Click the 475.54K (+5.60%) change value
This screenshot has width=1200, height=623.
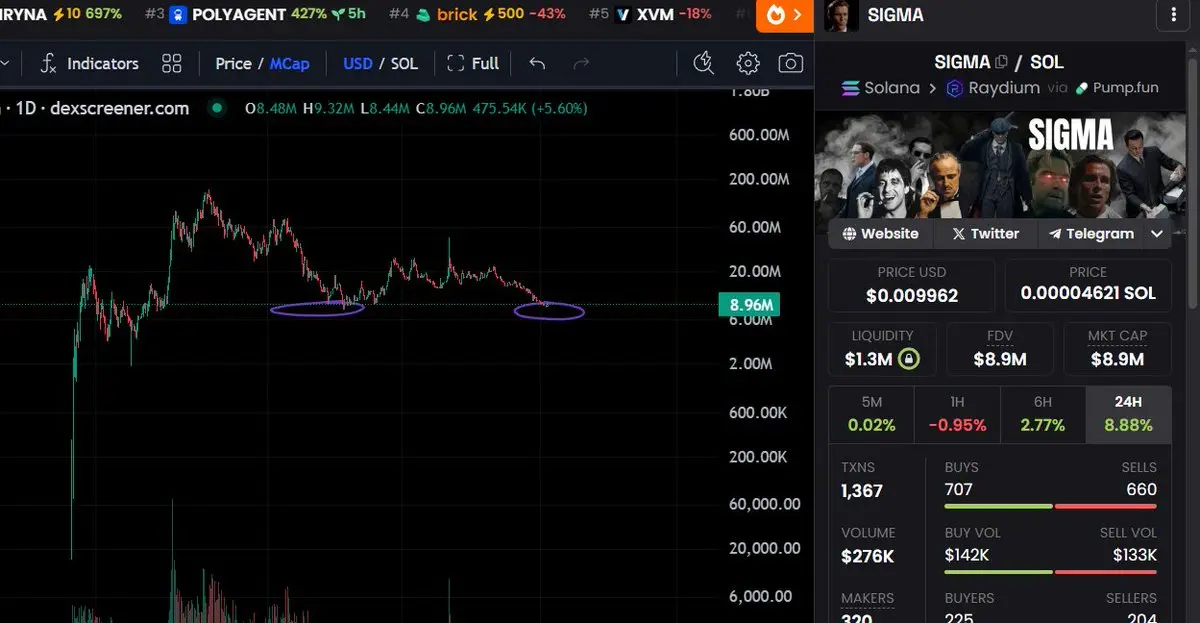coord(530,108)
